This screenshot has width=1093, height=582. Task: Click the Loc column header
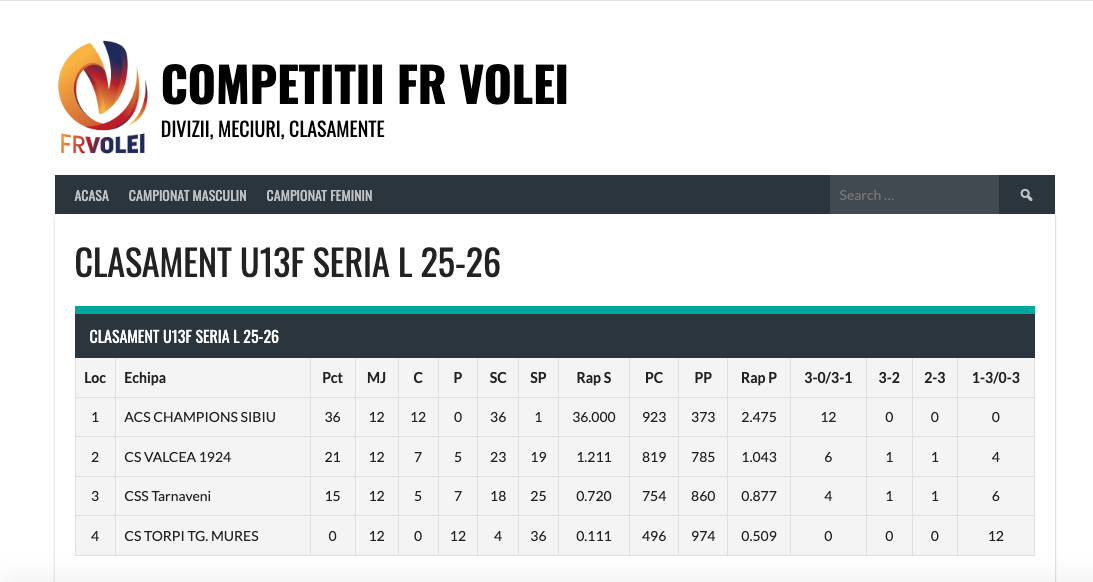click(x=95, y=378)
